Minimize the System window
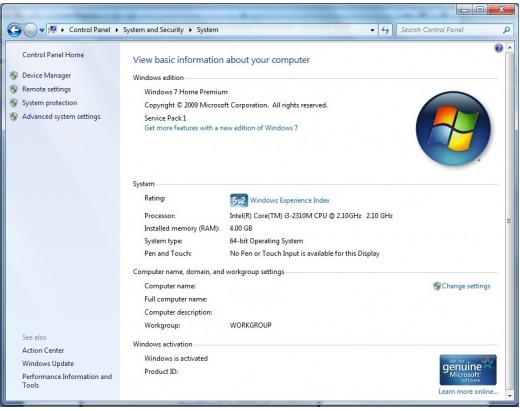 pos(464,10)
